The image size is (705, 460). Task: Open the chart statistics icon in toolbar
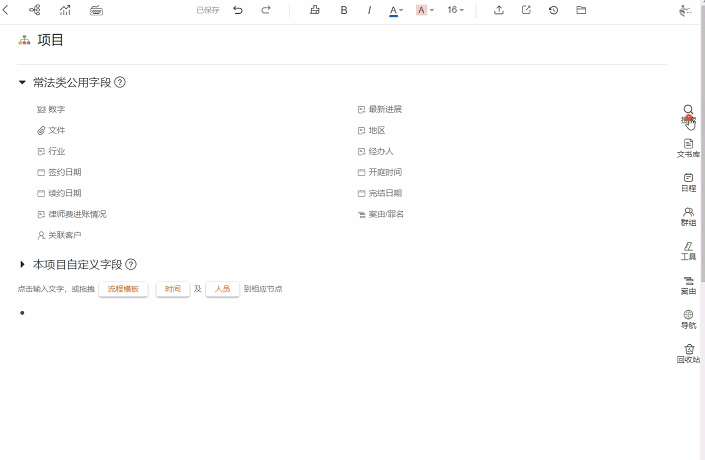[65, 10]
